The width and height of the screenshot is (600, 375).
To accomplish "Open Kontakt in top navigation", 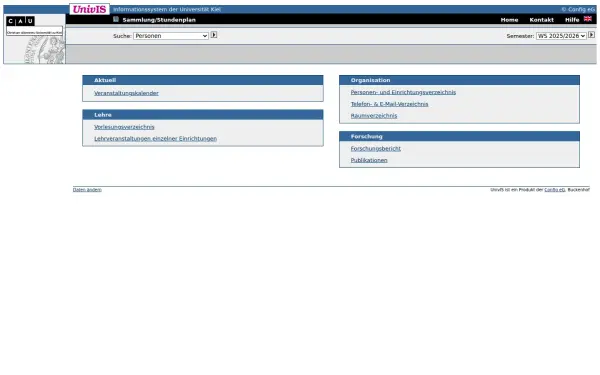I will coord(541,20).
